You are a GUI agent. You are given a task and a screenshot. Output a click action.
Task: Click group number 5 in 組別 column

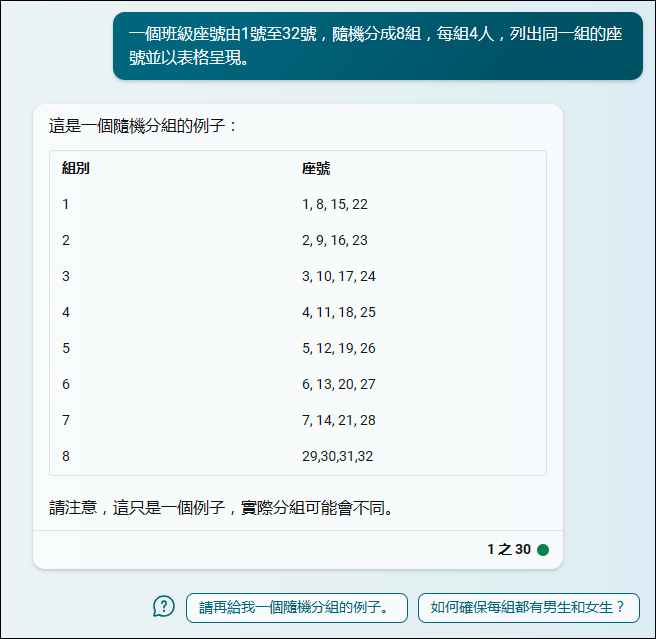(66, 348)
